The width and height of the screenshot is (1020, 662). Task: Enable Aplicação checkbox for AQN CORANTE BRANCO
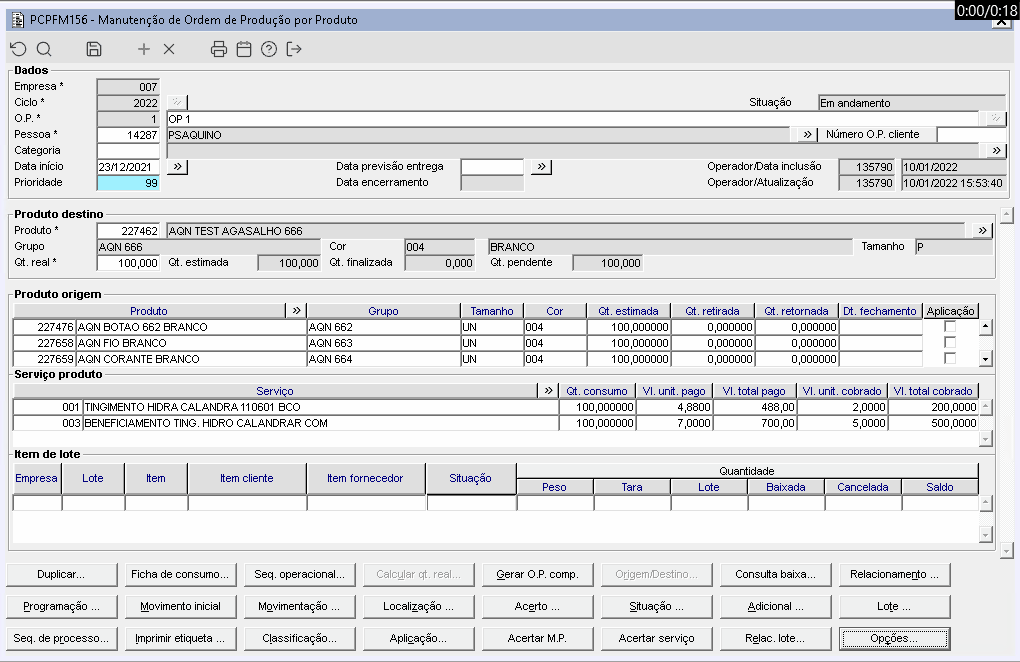tap(950, 359)
